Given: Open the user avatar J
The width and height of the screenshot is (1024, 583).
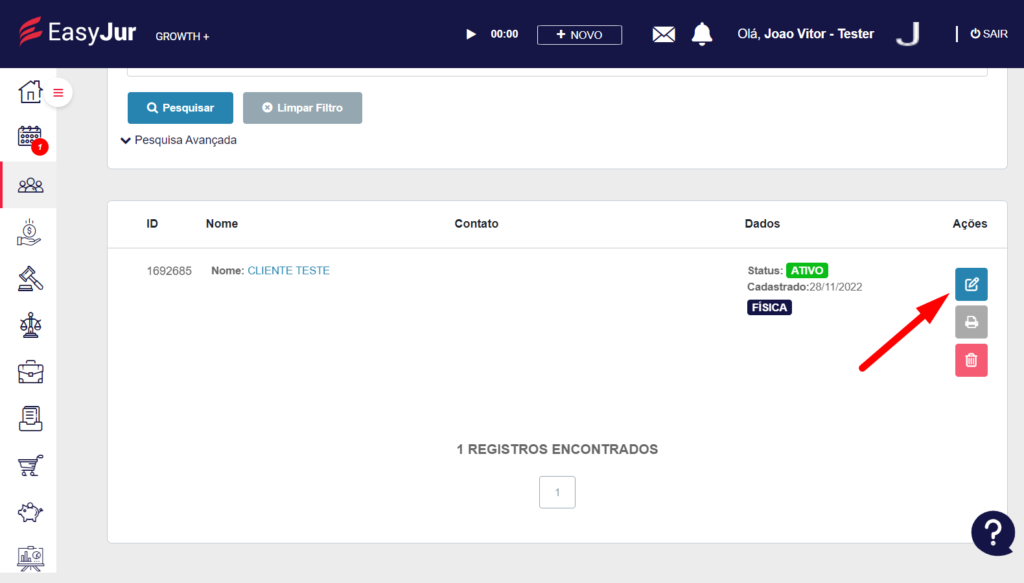Looking at the screenshot, I should pyautogui.click(x=908, y=34).
